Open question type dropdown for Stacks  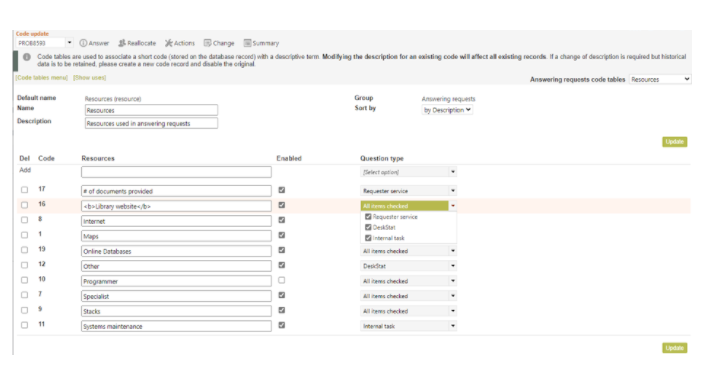tap(409, 311)
